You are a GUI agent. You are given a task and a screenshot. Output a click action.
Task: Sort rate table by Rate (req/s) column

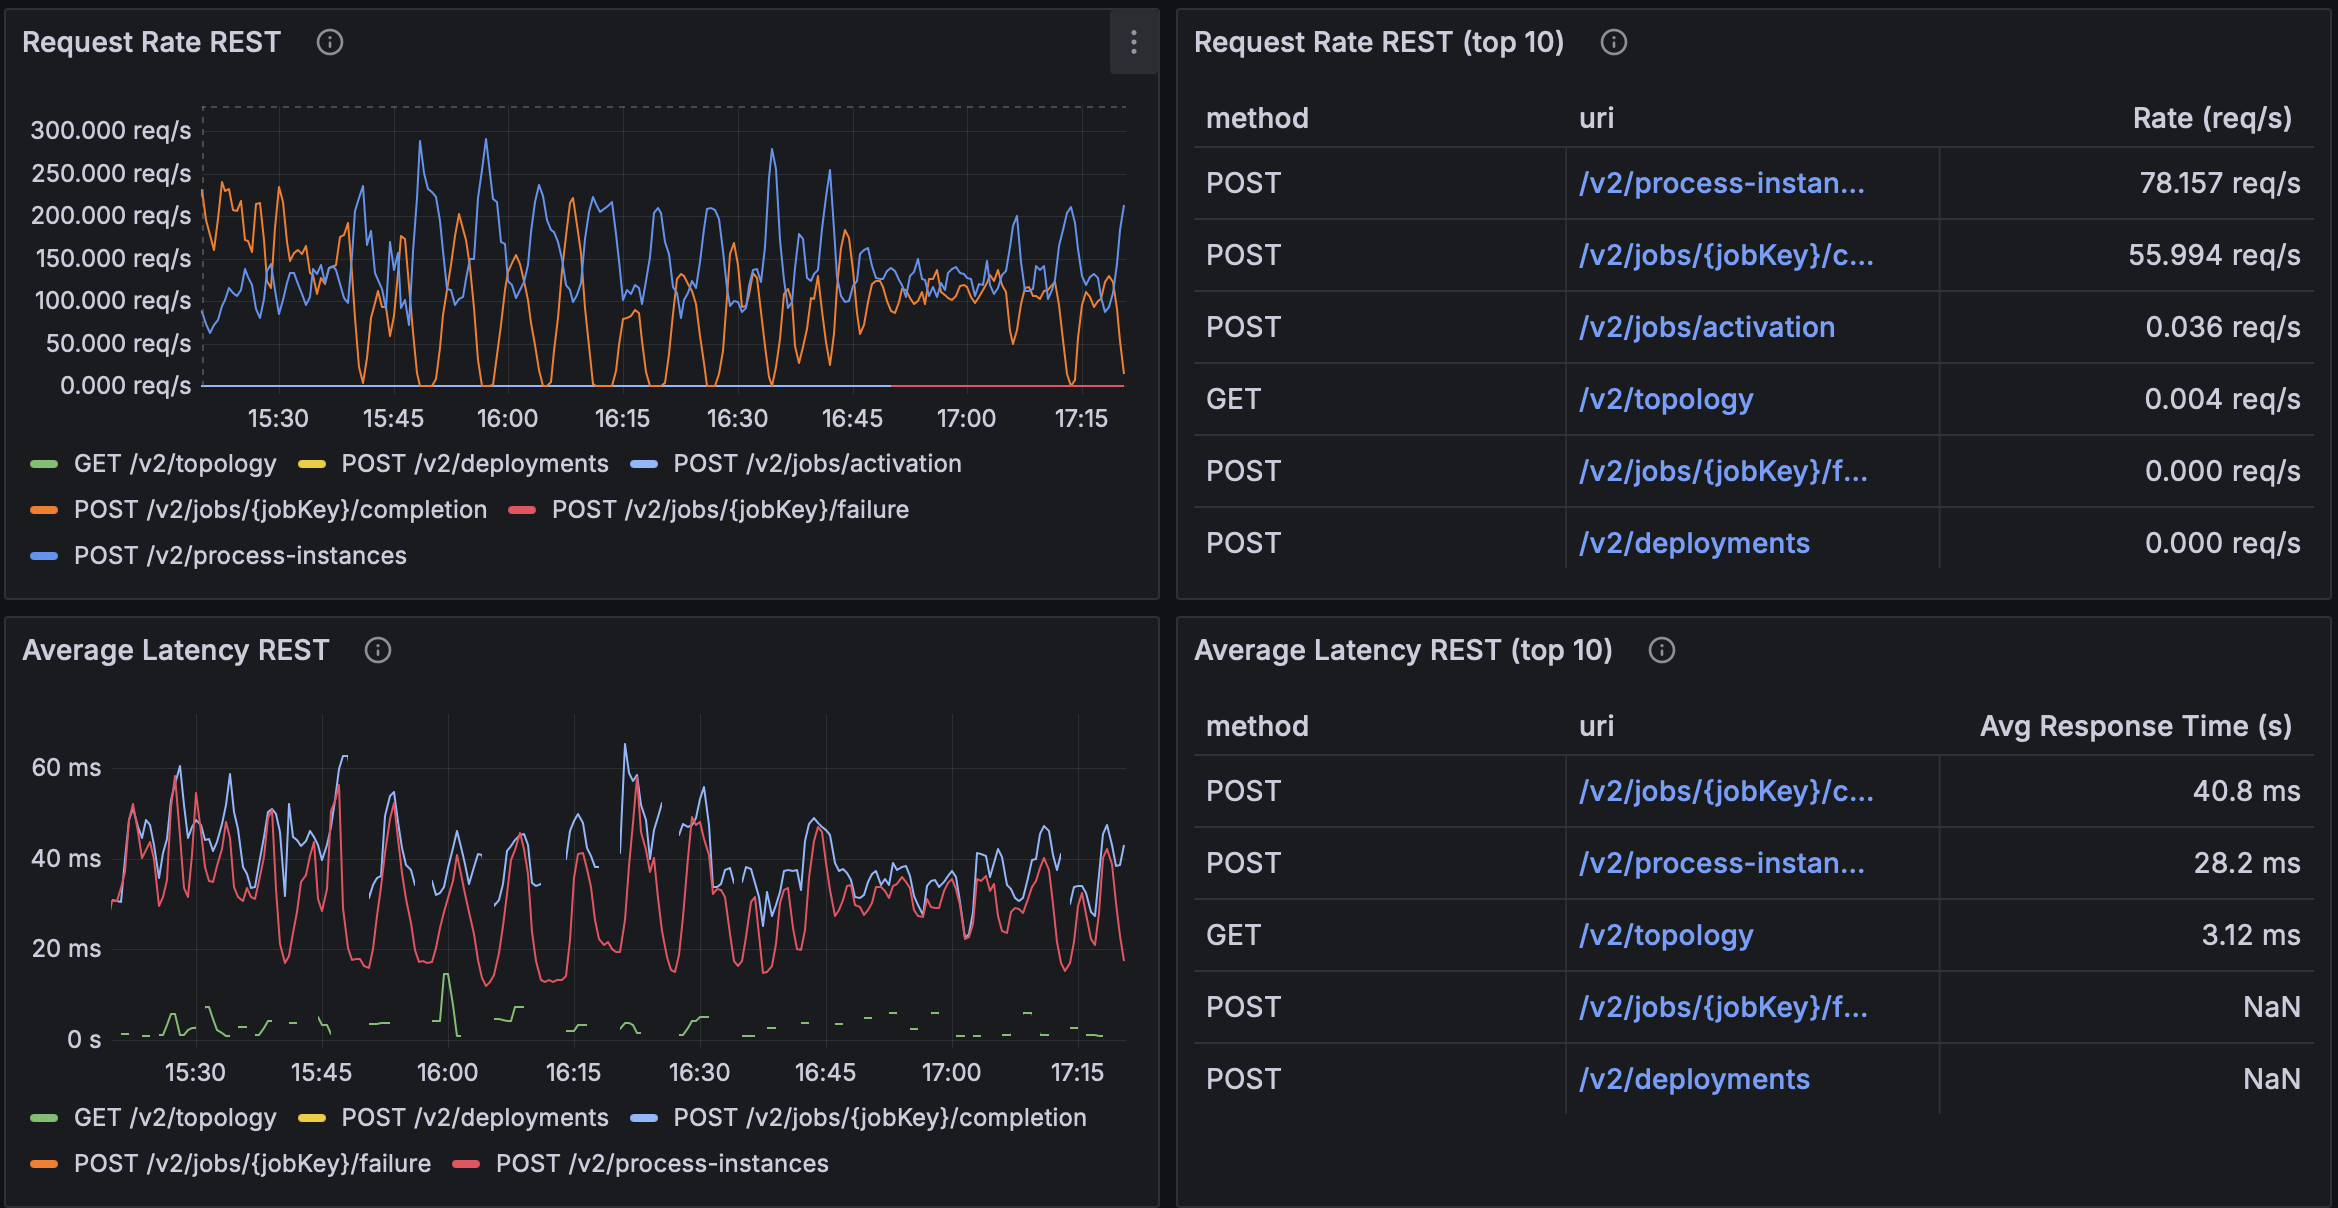[2211, 118]
